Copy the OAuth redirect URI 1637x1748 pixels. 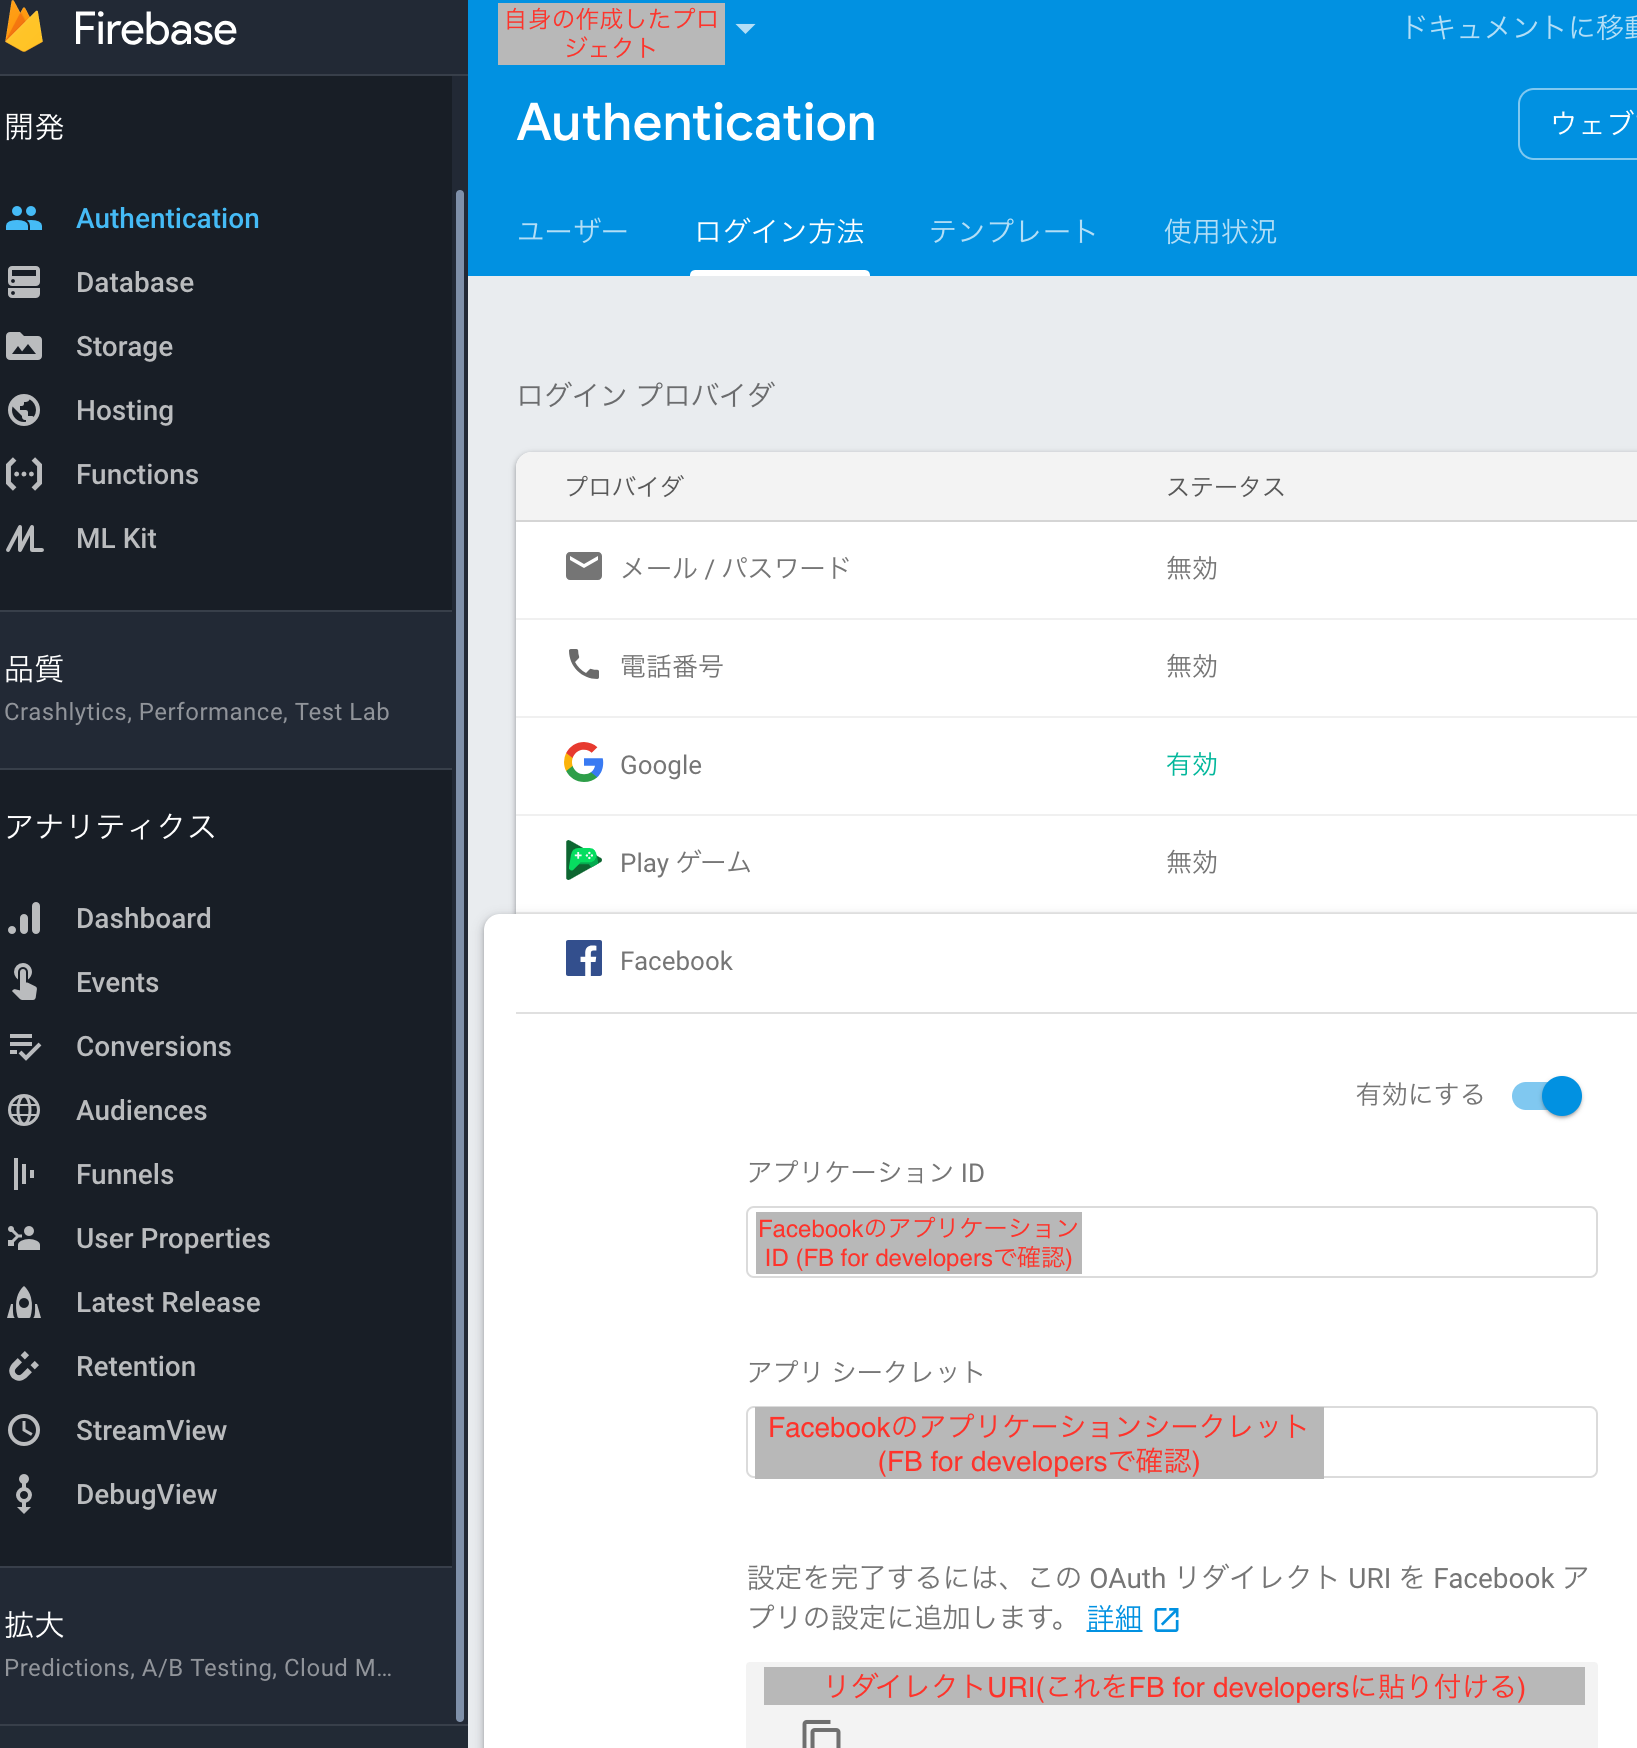coord(822,1733)
